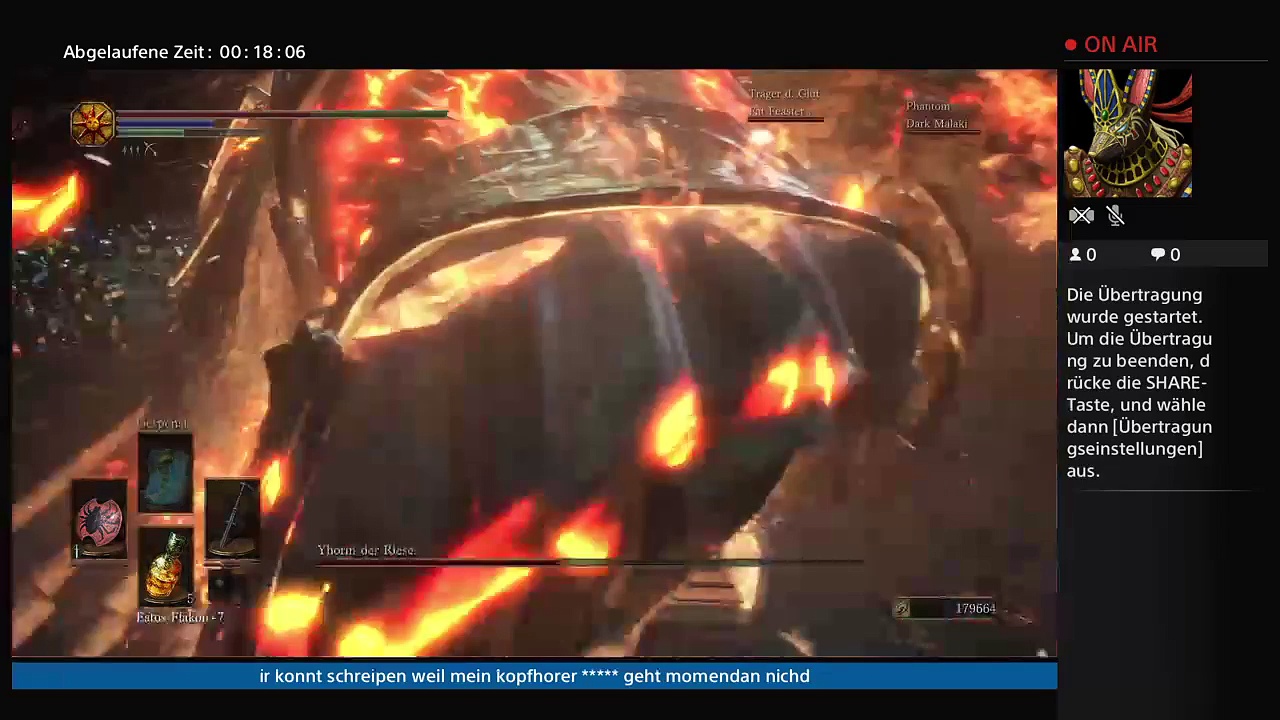Click the Yhorm der Riese boss health bar
The image size is (1280, 720).
590,563
